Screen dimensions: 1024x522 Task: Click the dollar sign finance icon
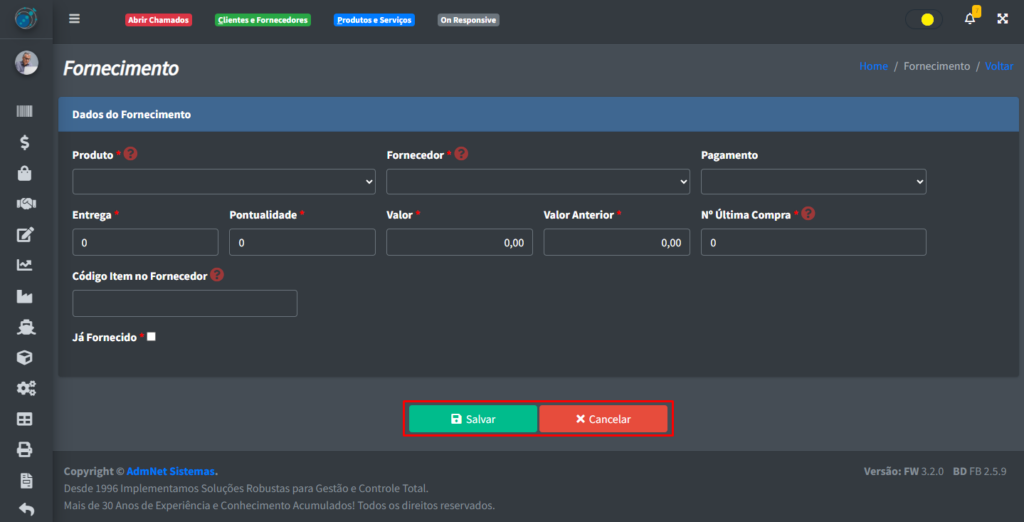point(25,143)
